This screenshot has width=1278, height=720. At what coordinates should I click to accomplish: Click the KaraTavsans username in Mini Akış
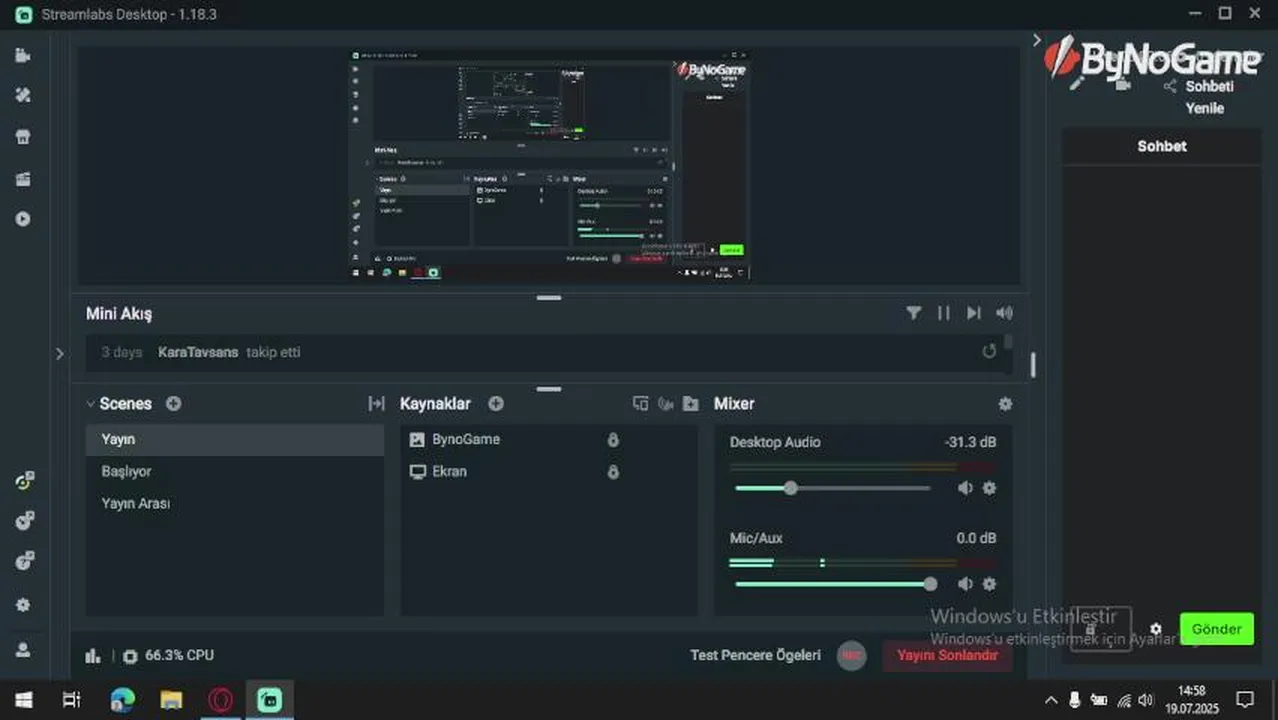click(x=198, y=352)
